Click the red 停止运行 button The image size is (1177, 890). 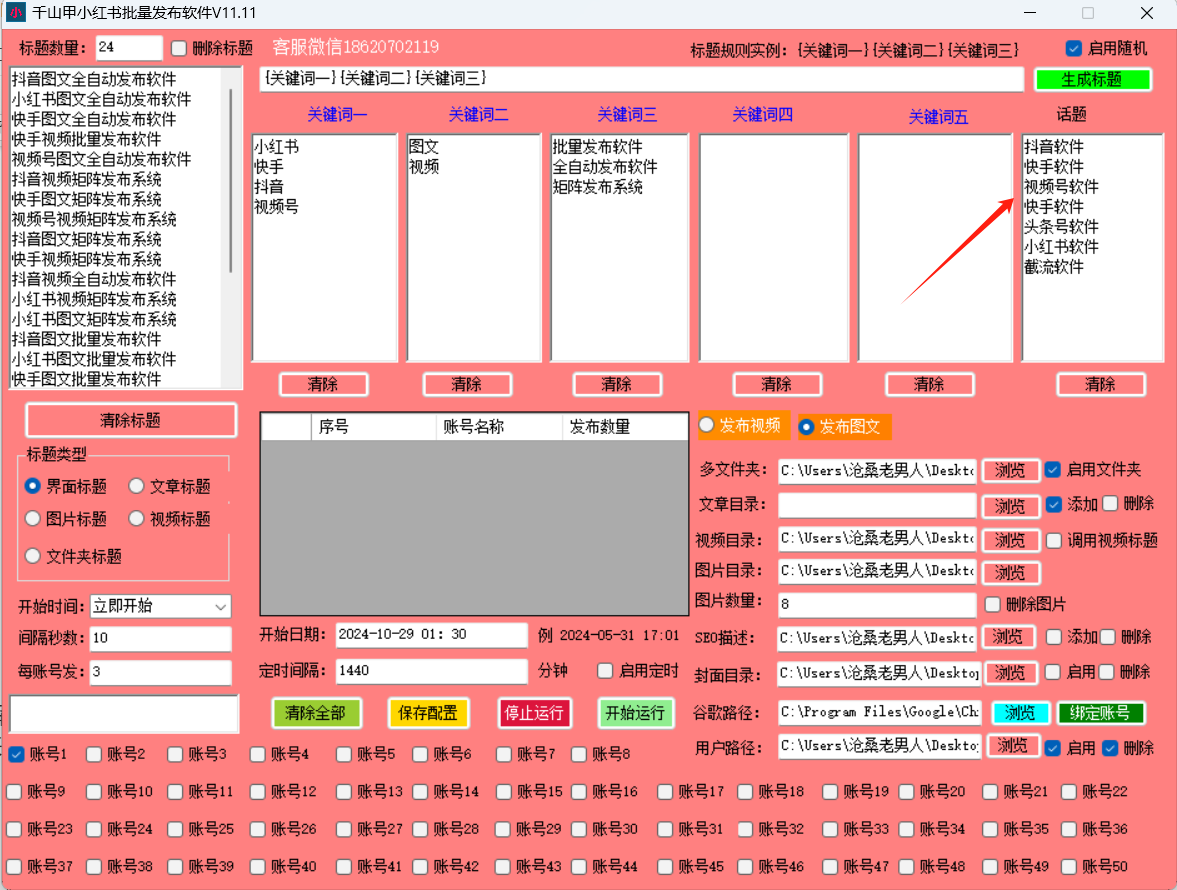coord(534,713)
